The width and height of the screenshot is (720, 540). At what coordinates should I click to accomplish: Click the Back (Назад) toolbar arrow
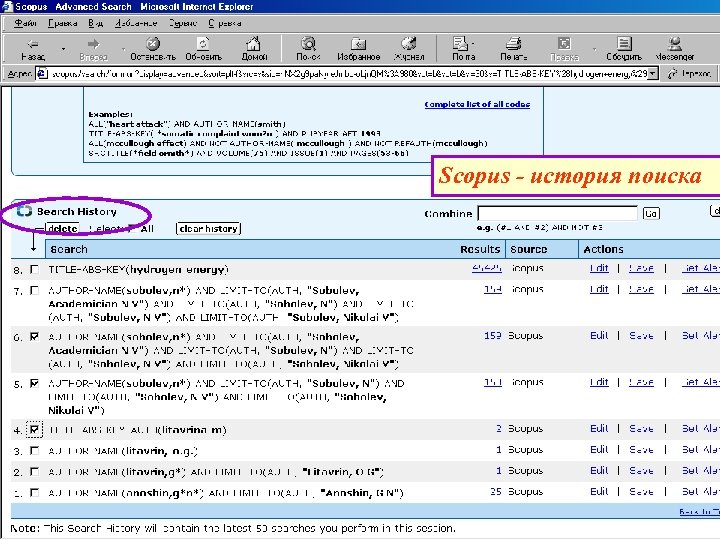[33, 45]
